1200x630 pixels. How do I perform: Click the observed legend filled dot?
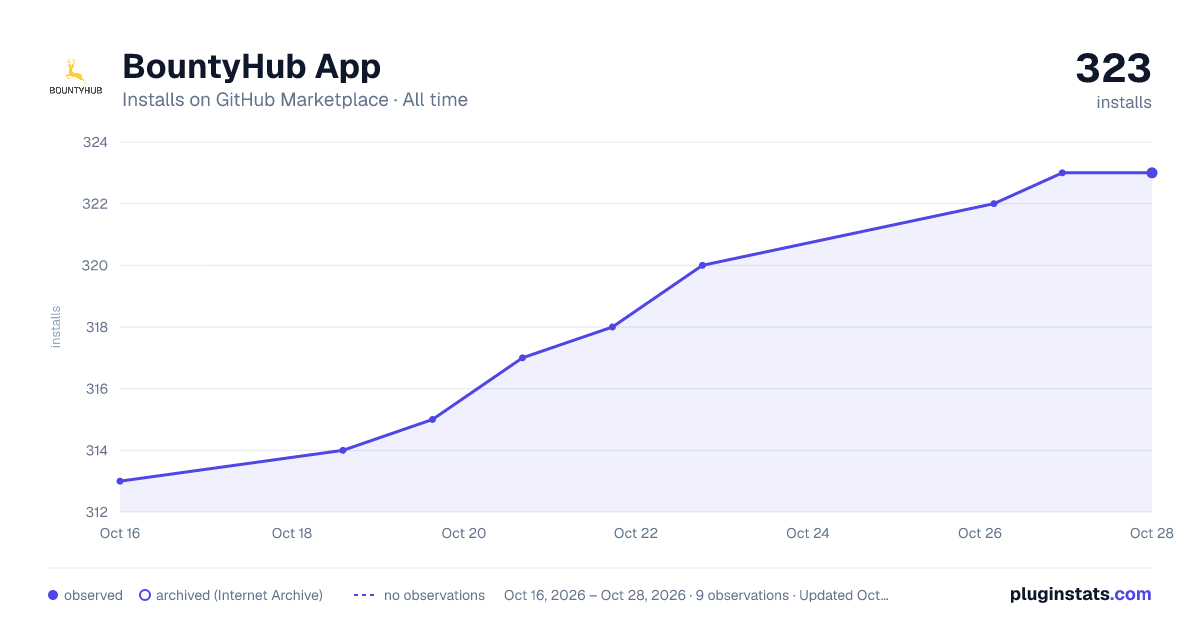53,595
